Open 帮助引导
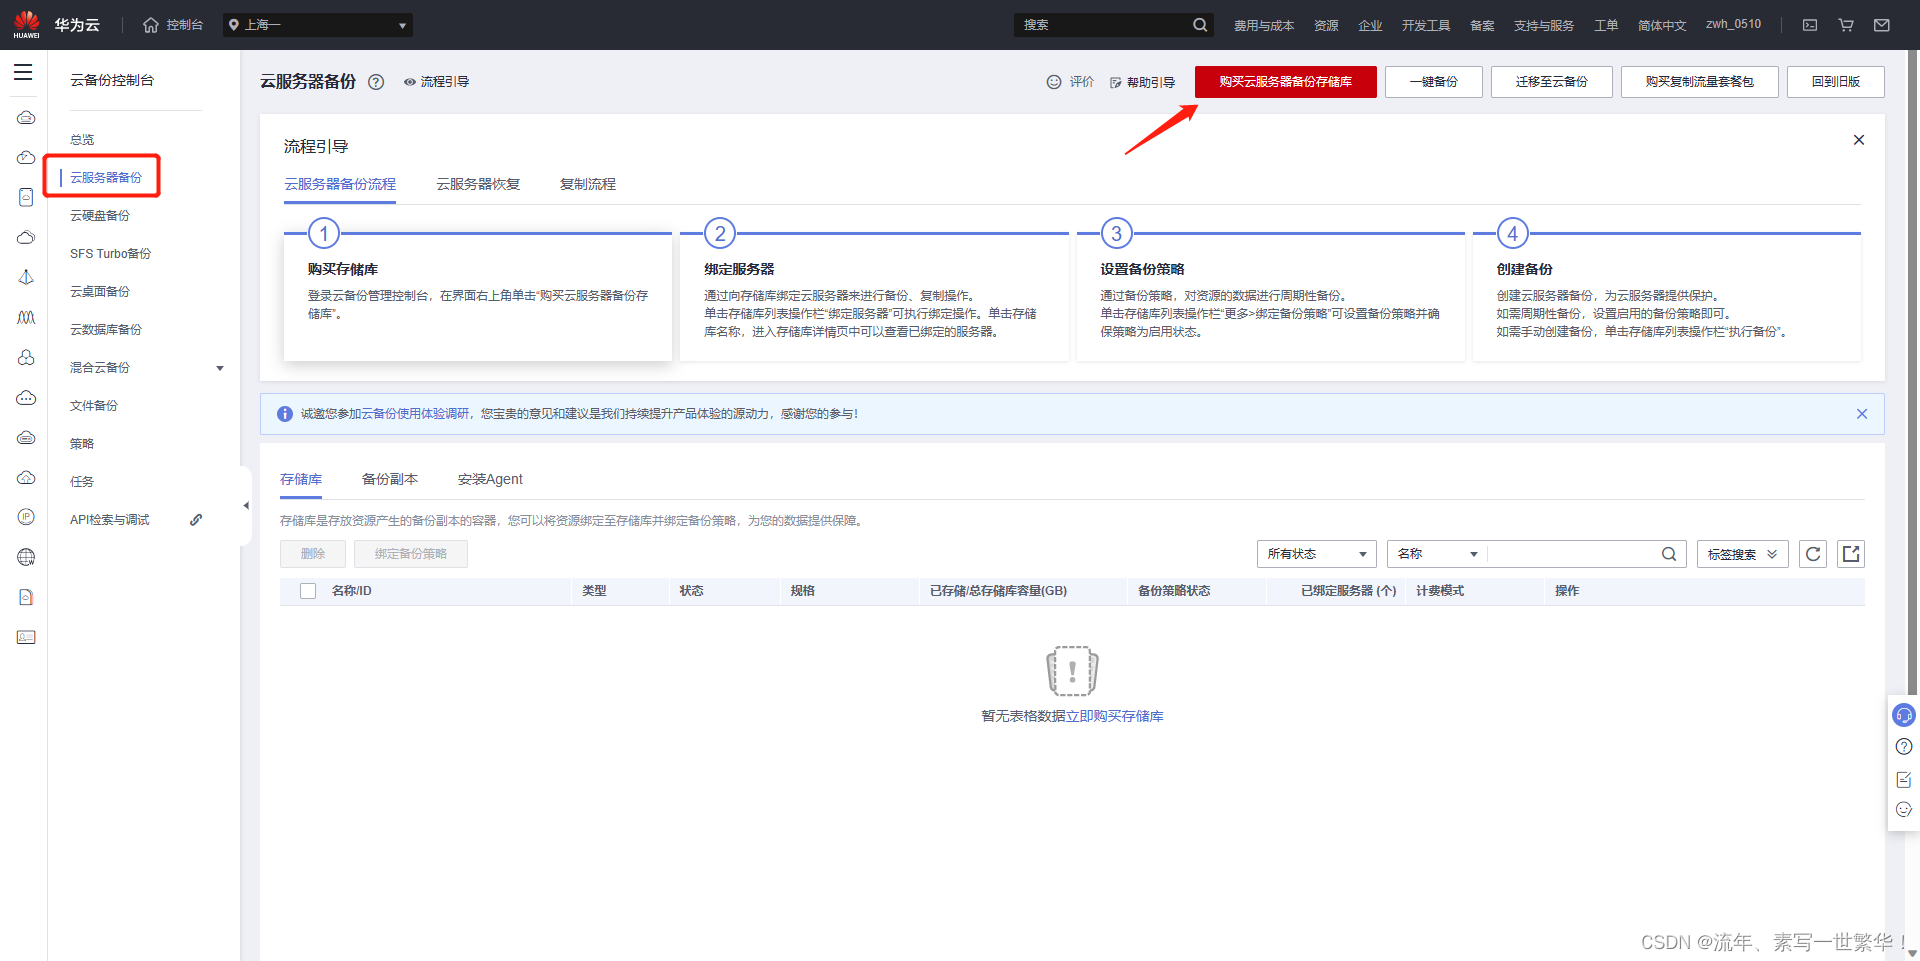 pyautogui.click(x=1142, y=82)
